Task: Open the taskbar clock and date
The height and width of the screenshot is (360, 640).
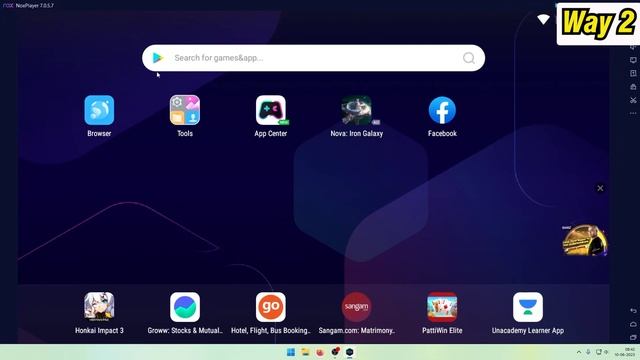Action: (624, 352)
